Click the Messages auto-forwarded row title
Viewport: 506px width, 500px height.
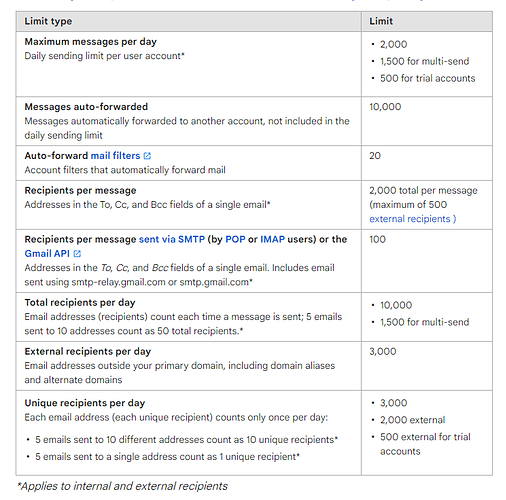(86, 107)
